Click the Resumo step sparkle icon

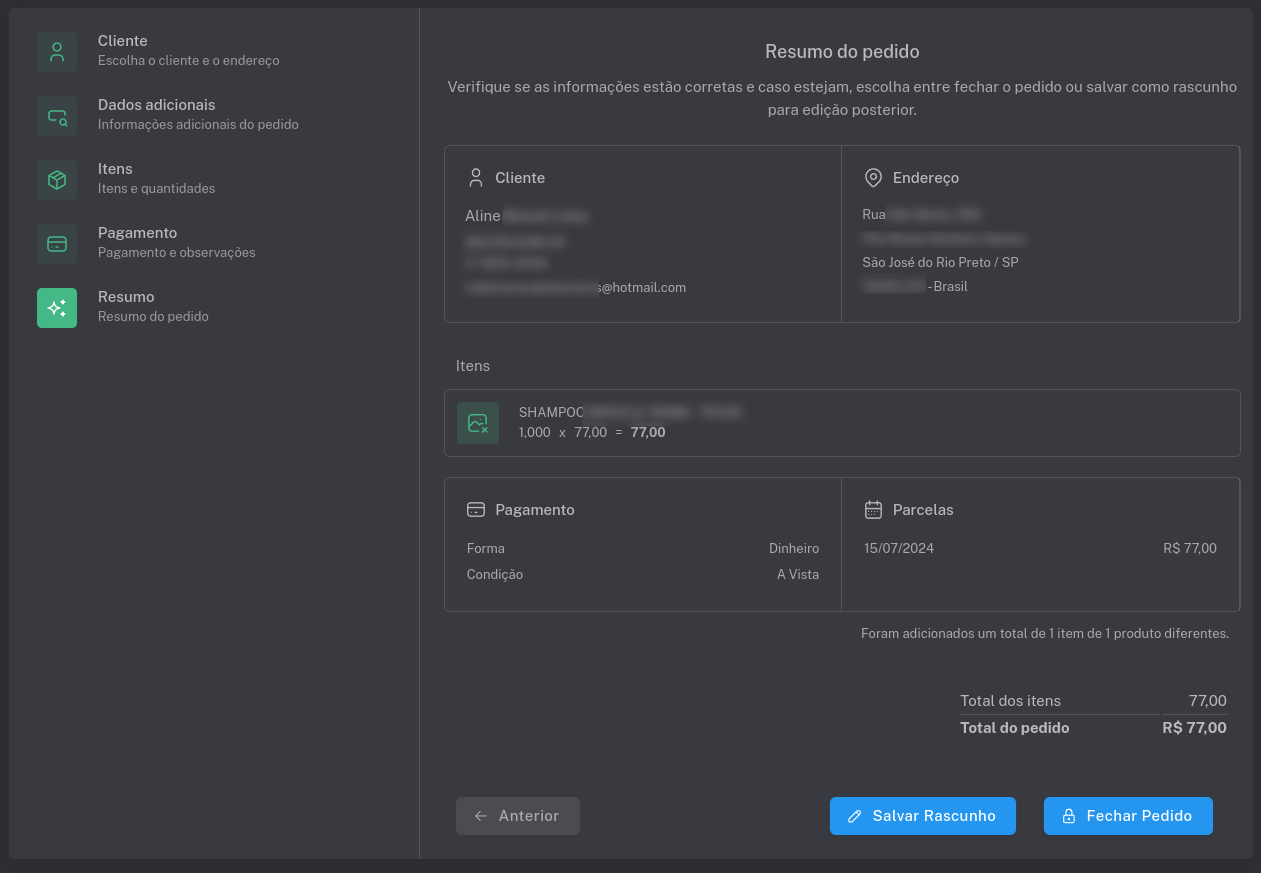pyautogui.click(x=57, y=308)
